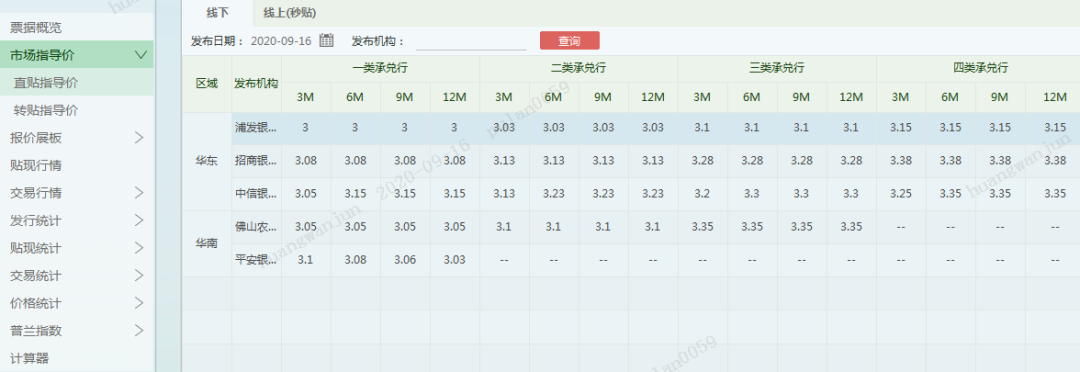The height and width of the screenshot is (372, 1080).
Task: Open the calendar date picker icon
Action: pos(326,41)
